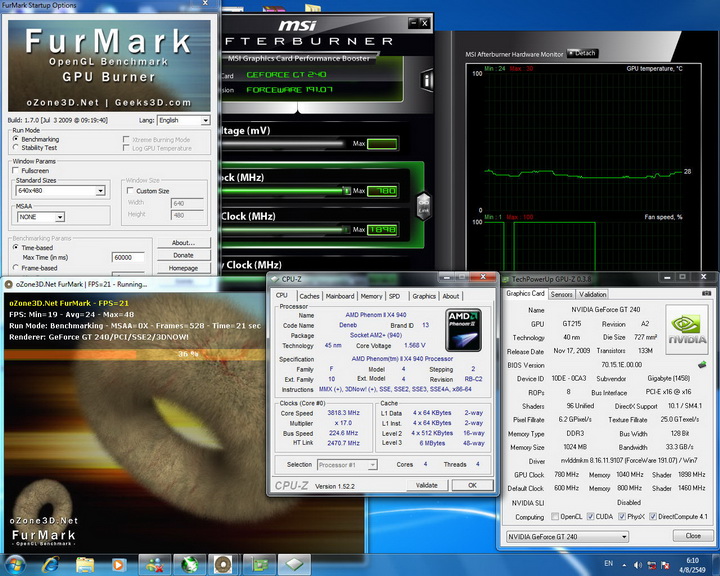Screen dimensions: 720x576
Task: Click GPU-Z Close button
Action: click(x=693, y=536)
